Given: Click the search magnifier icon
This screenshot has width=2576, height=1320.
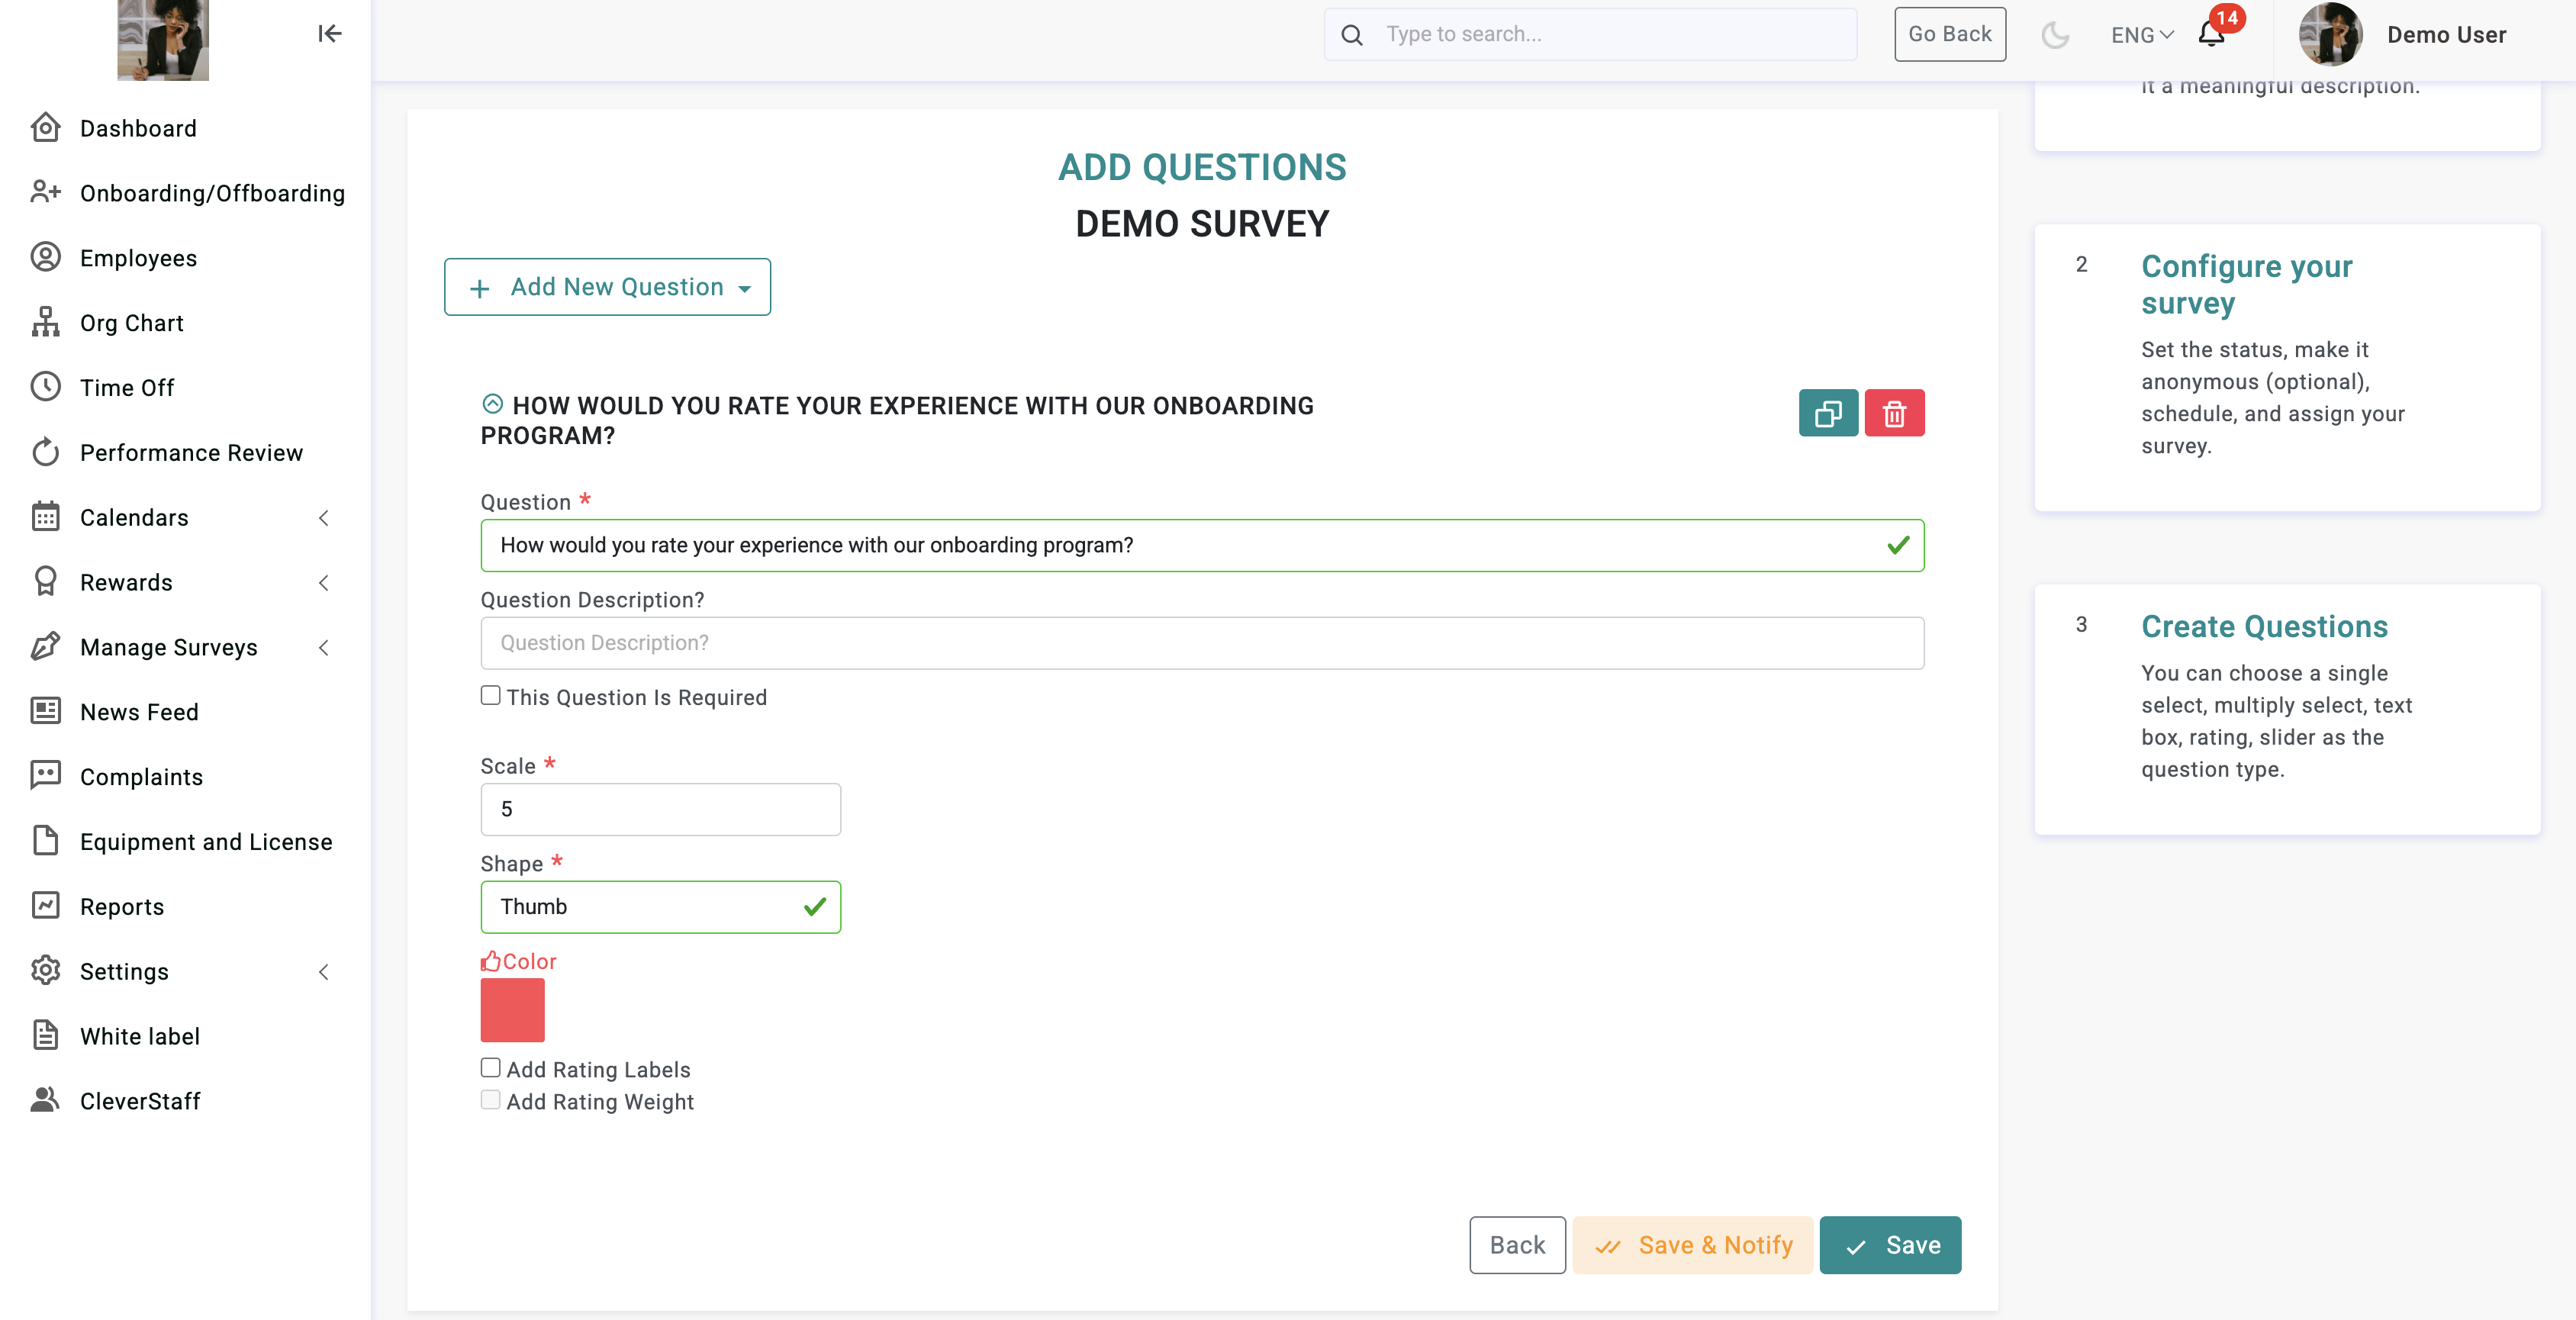Looking at the screenshot, I should 1352,35.
